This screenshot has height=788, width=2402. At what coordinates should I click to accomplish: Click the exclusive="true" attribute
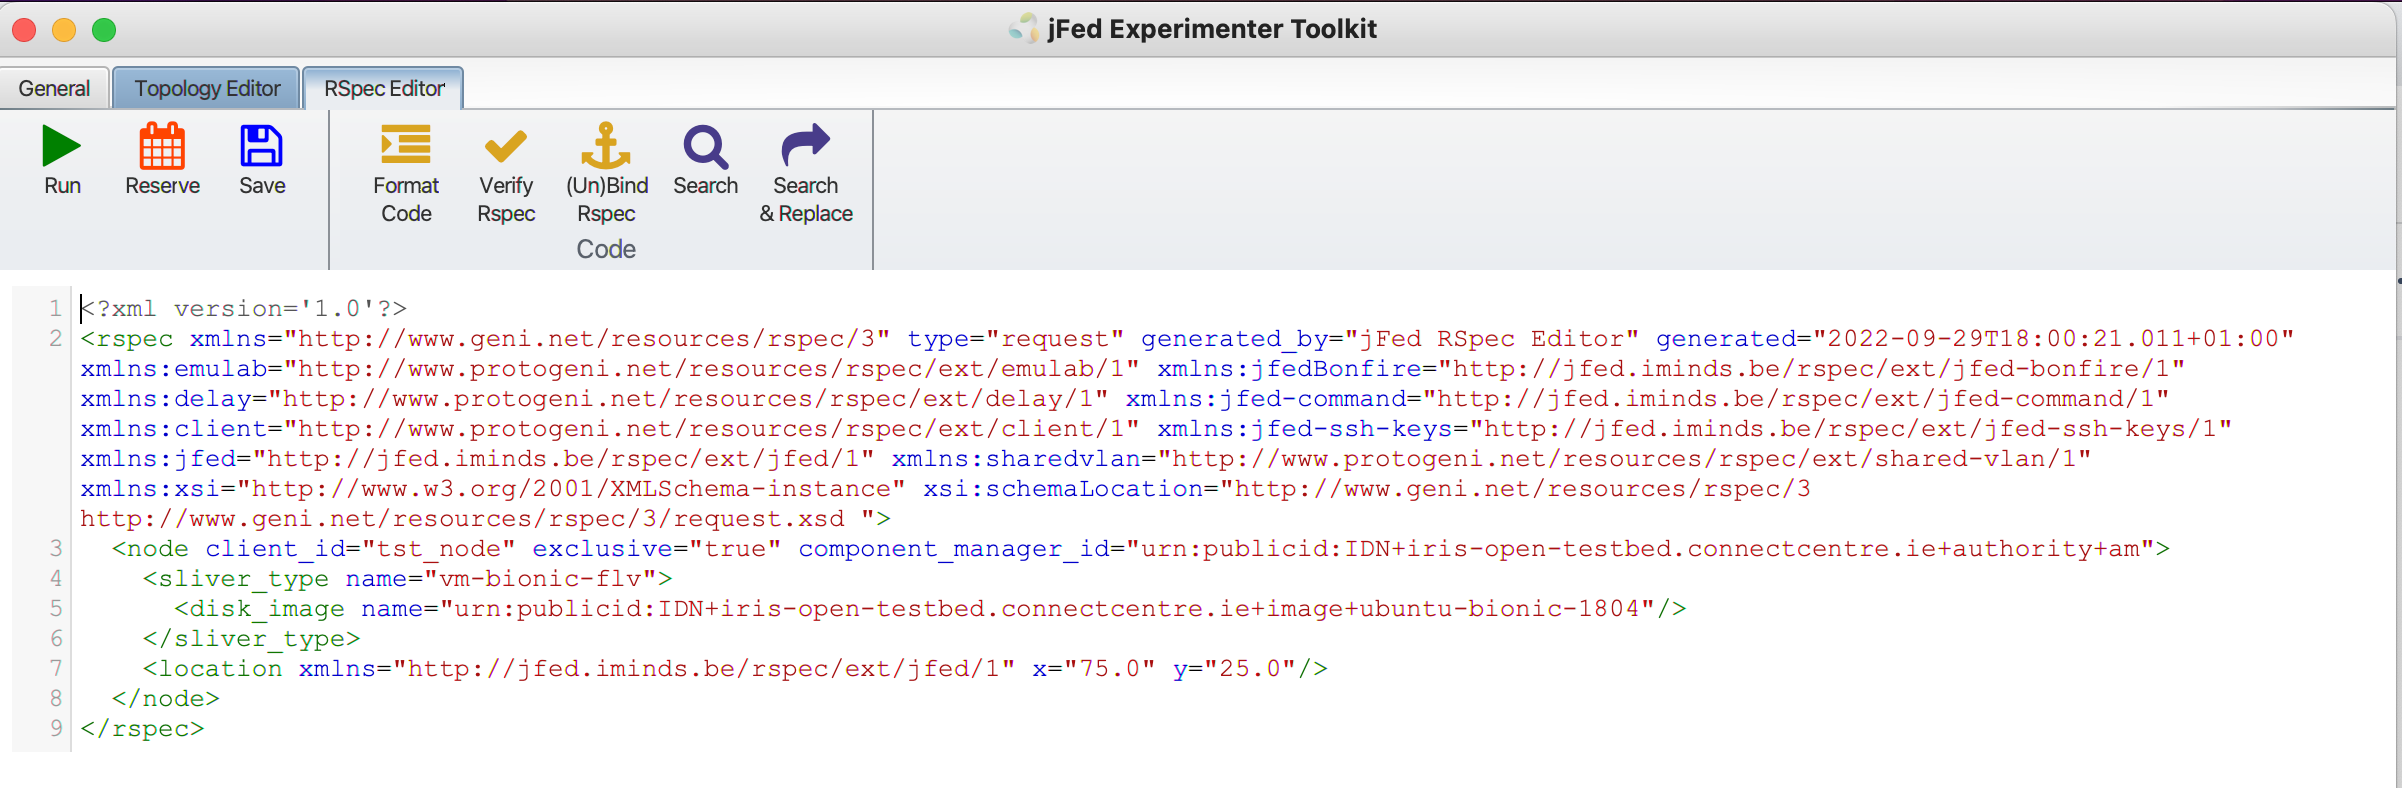point(656,548)
